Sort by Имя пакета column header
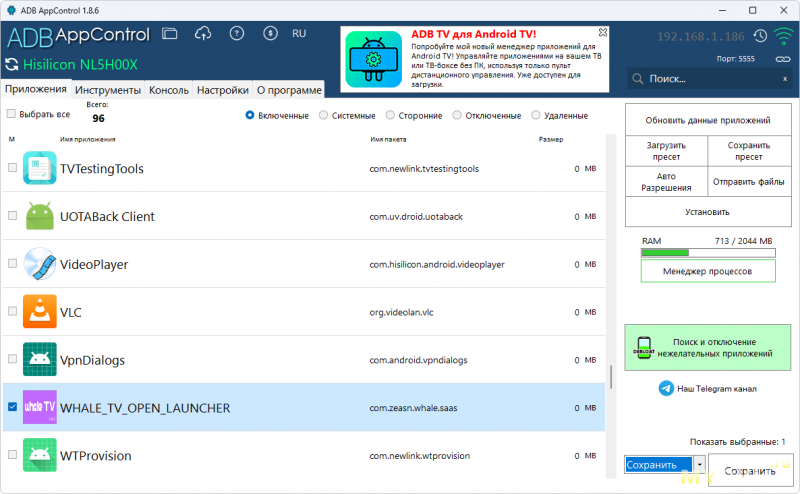Screen dimensions: 800x494 (388, 139)
